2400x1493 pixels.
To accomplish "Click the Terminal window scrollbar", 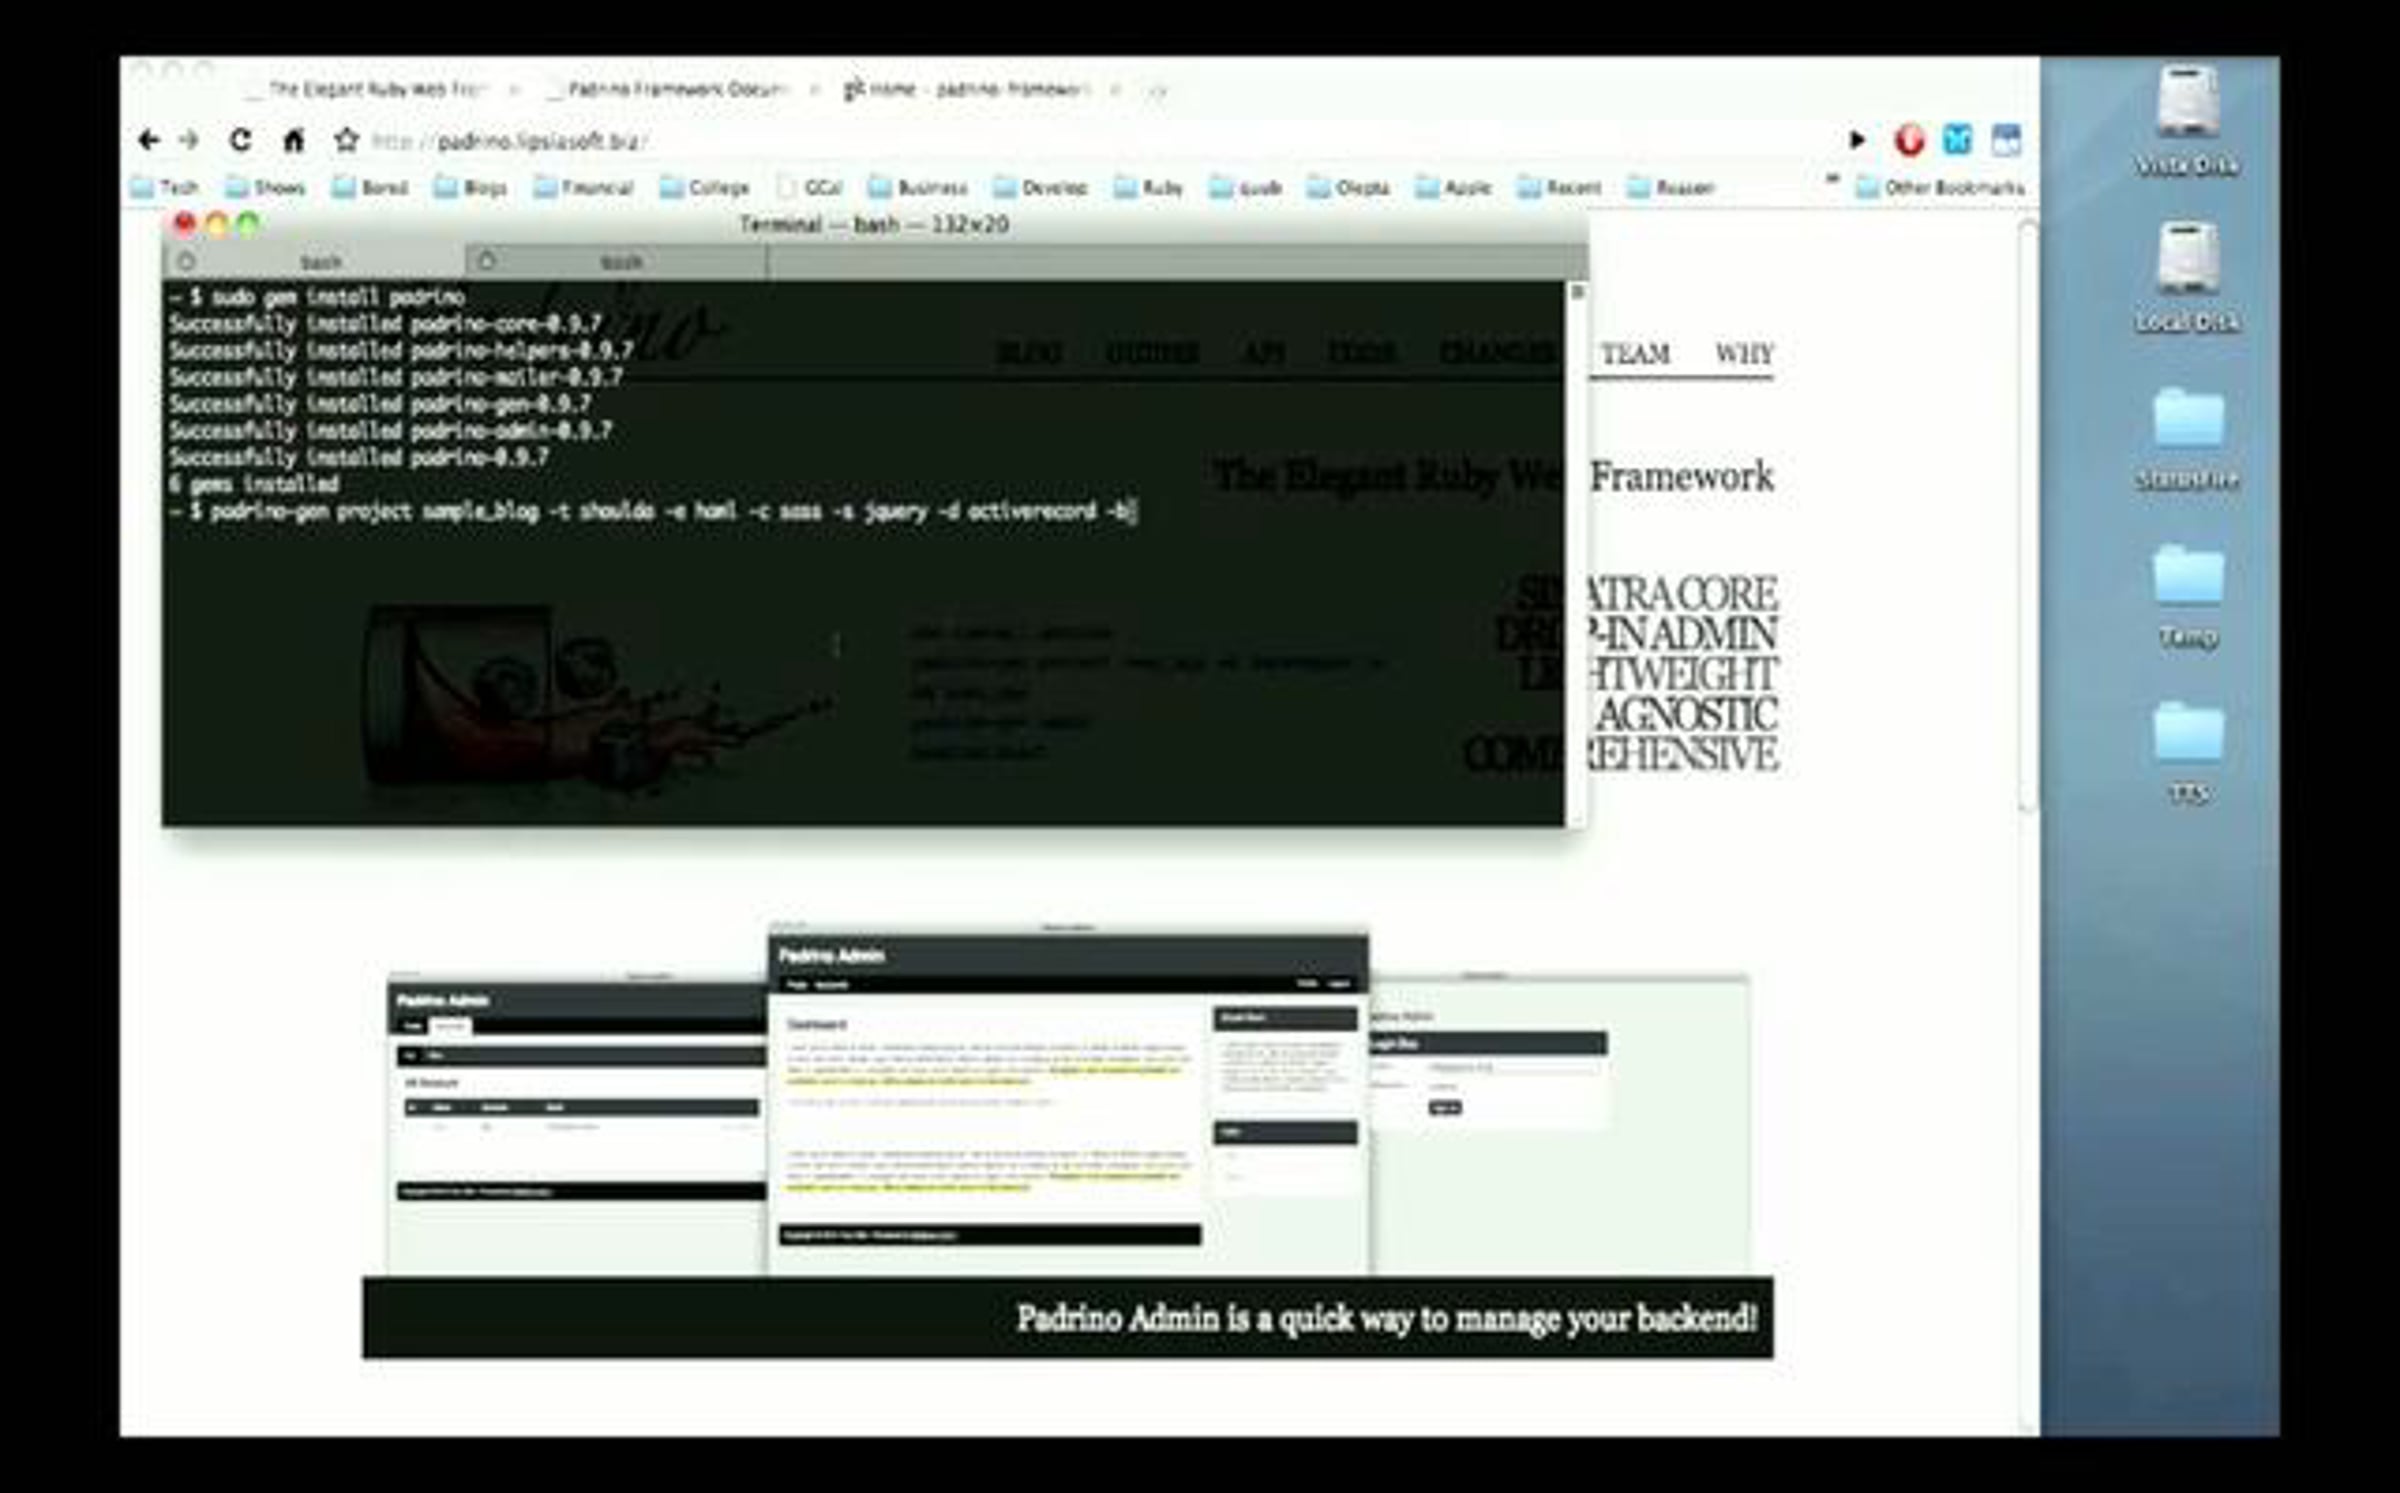I will coord(1576,553).
